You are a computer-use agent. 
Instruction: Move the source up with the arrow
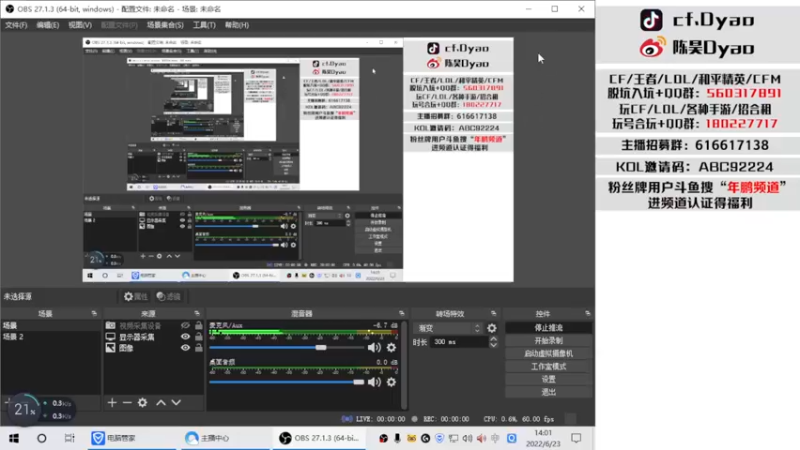pos(161,403)
